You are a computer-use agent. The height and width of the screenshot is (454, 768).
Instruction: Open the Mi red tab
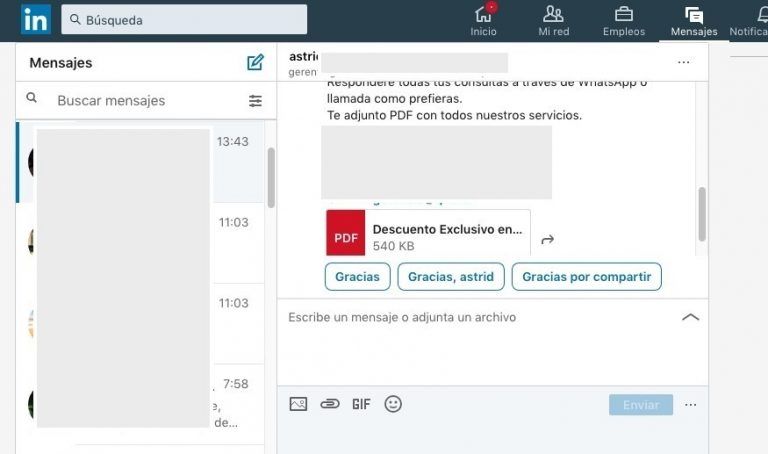[x=553, y=21]
